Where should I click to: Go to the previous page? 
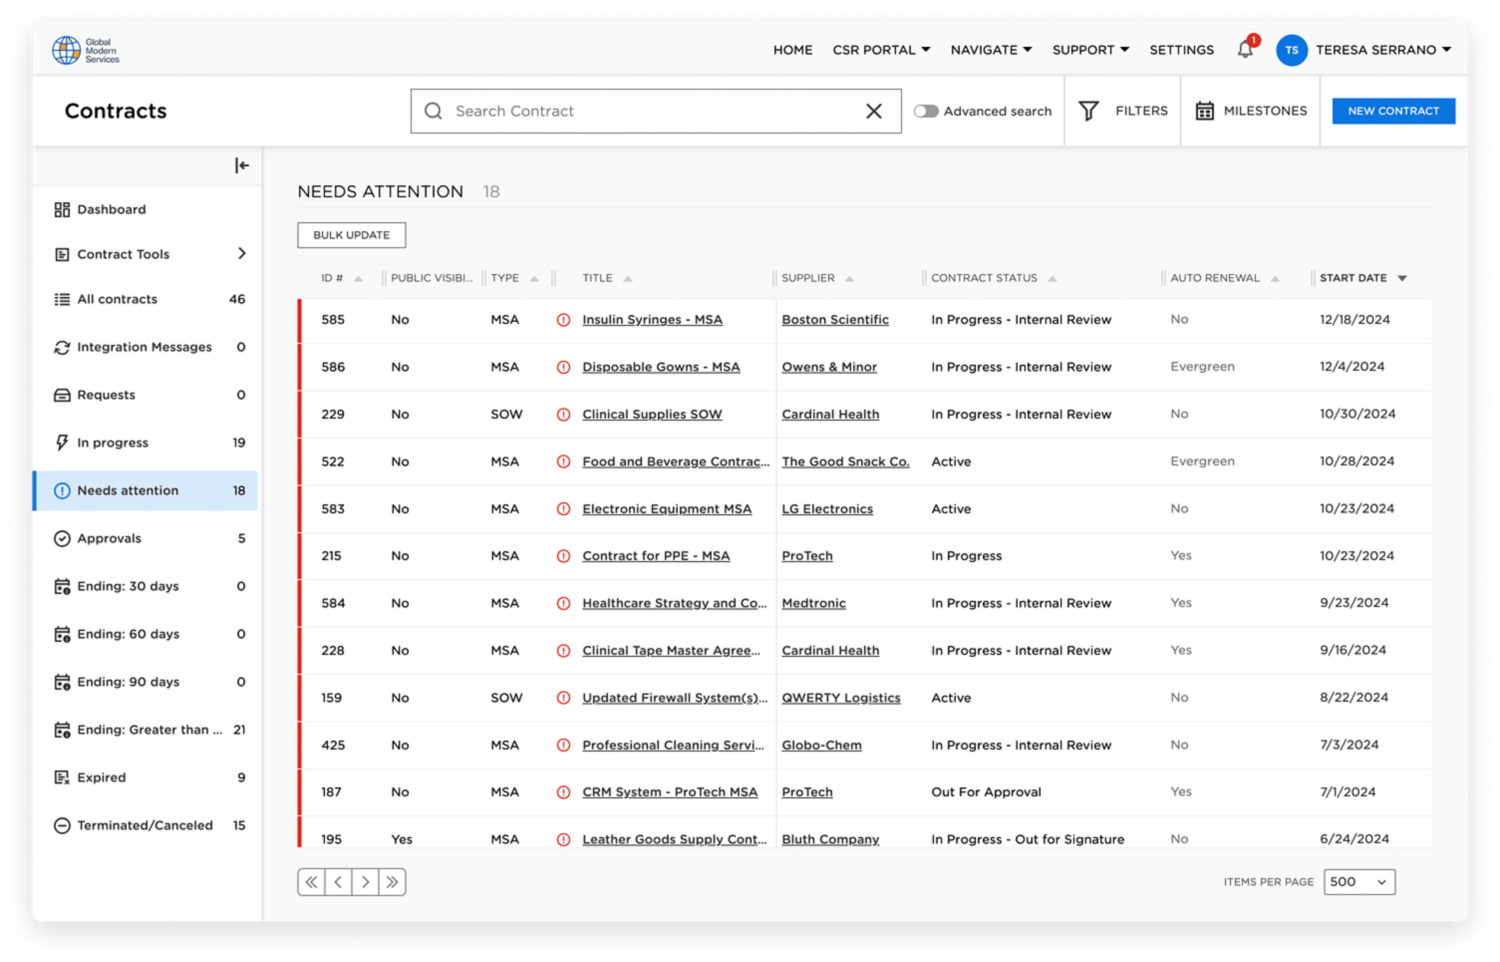pyautogui.click(x=338, y=882)
